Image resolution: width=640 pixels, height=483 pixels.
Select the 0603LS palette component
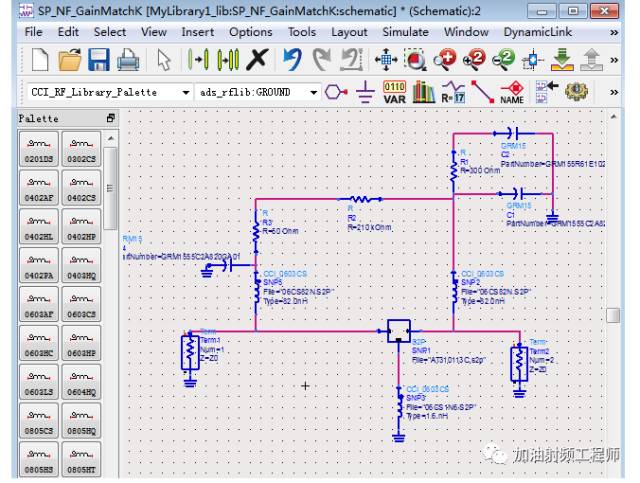39,382
